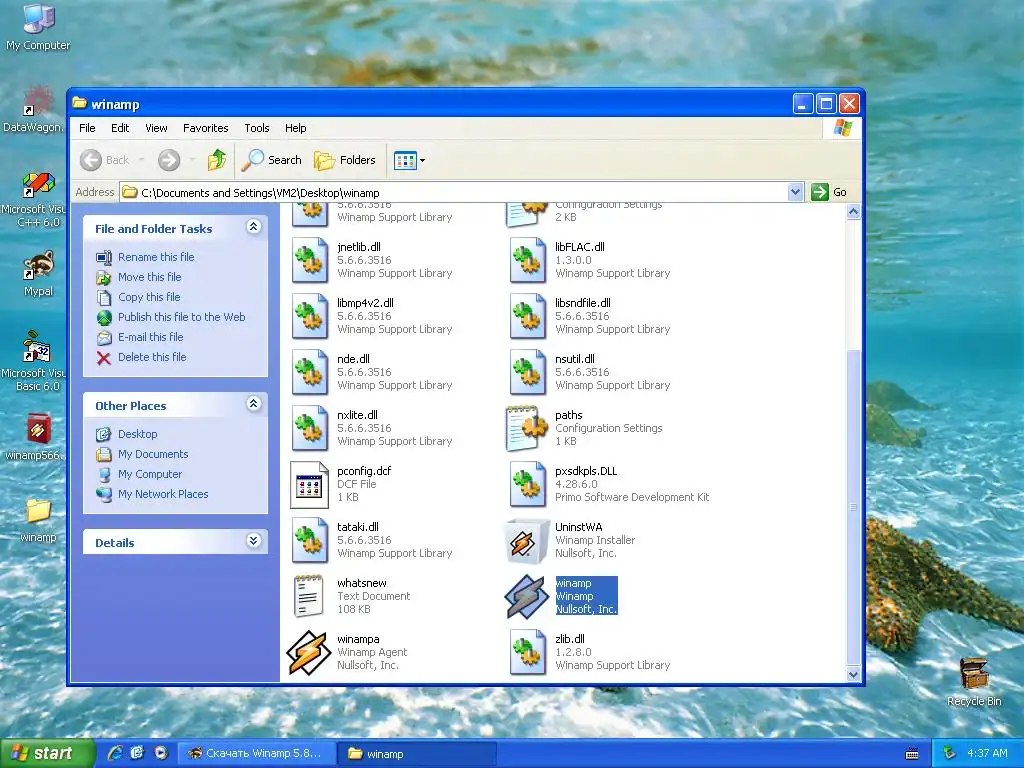Click E-mail this file link

pyautogui.click(x=150, y=337)
